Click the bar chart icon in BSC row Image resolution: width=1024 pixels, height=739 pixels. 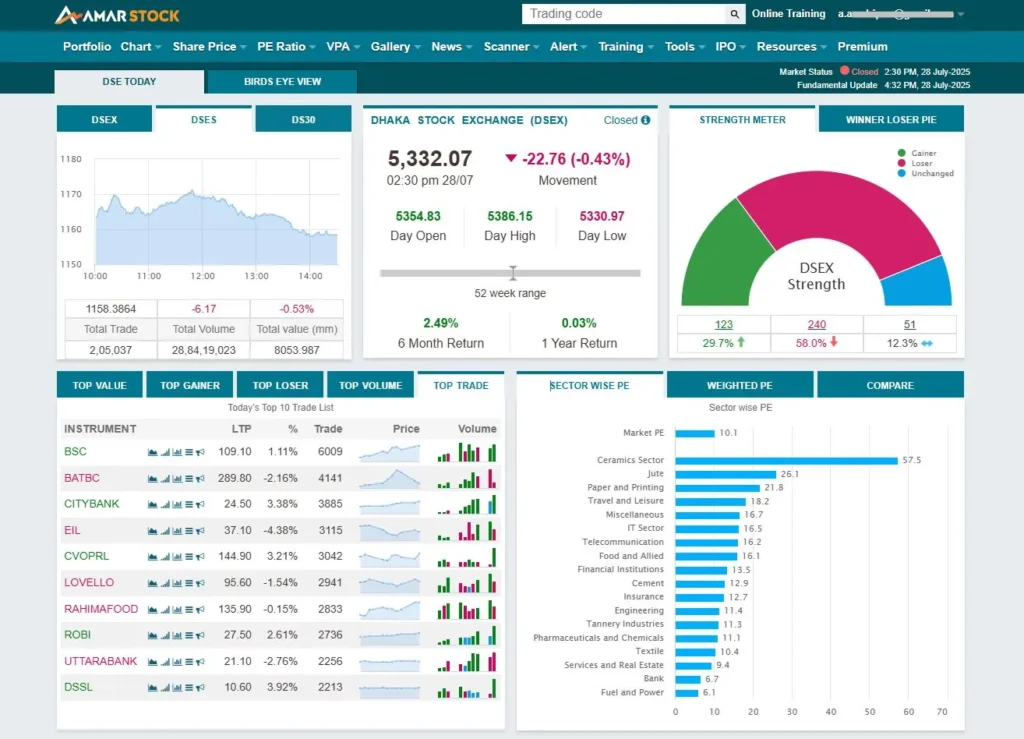(177, 452)
